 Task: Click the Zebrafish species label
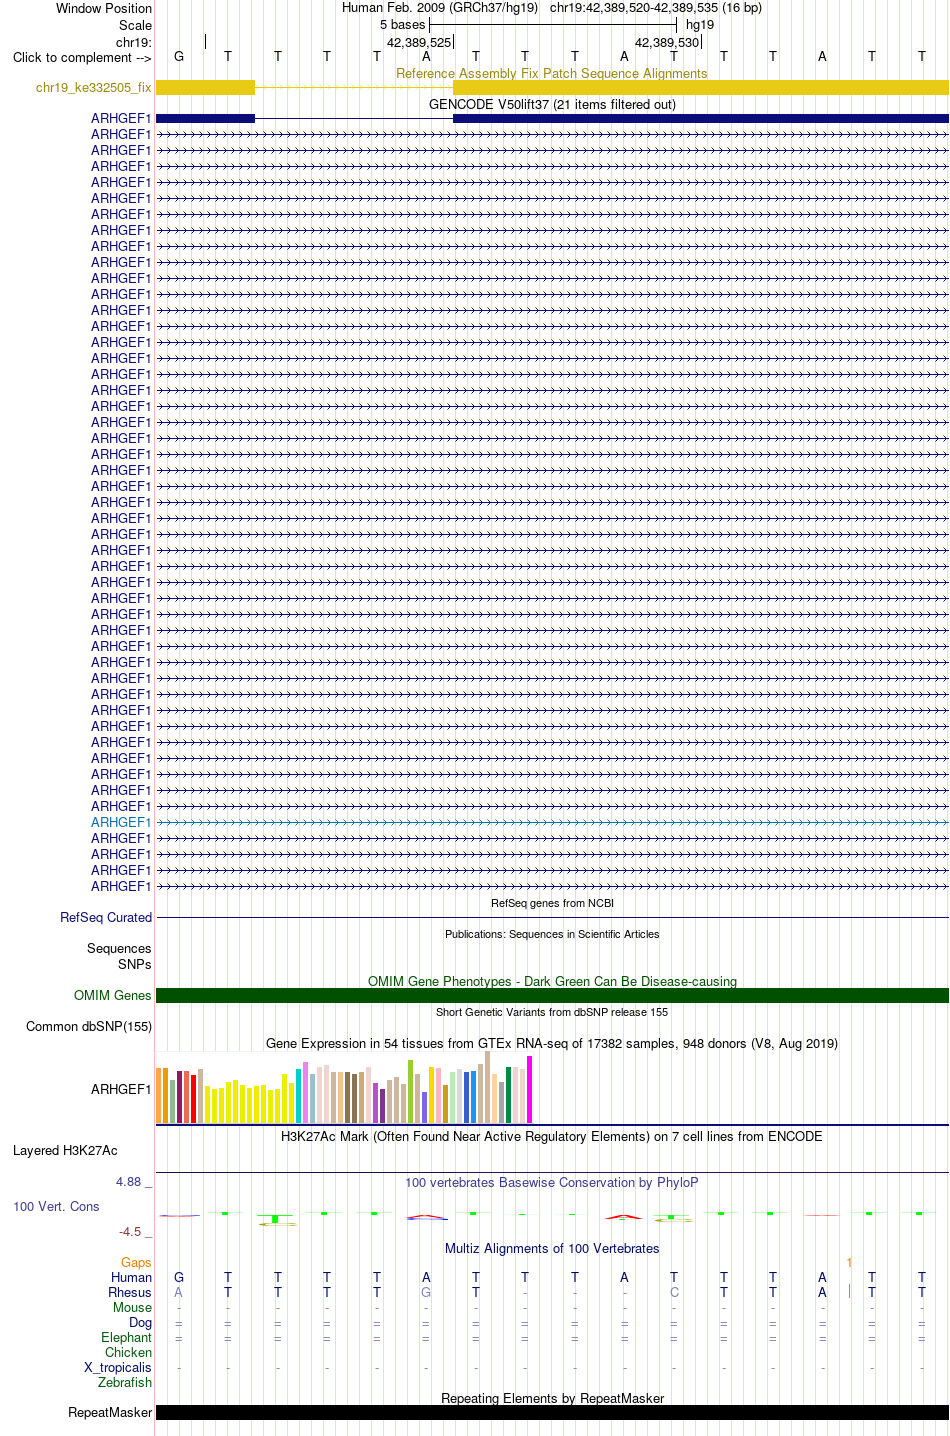[125, 1383]
